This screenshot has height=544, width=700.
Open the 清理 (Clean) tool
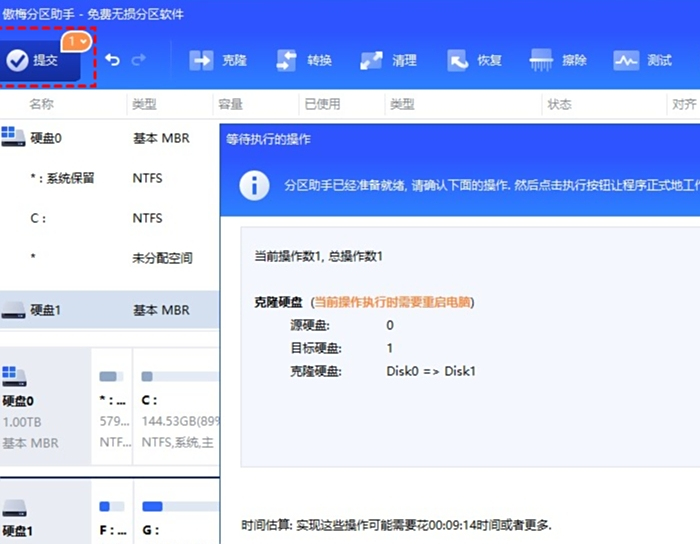[x=388, y=60]
